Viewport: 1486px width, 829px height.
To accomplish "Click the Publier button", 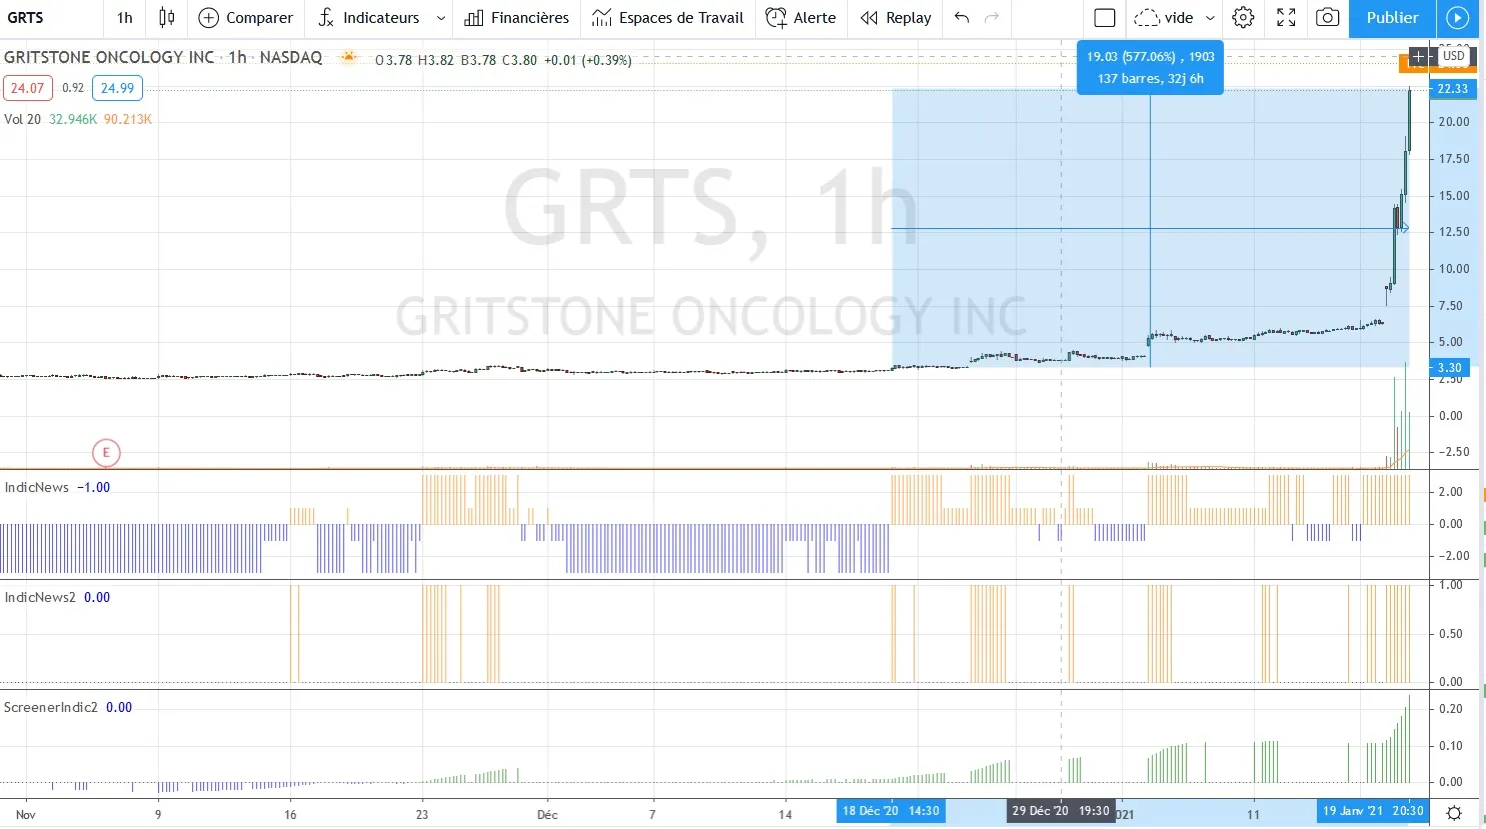I will (x=1392, y=18).
